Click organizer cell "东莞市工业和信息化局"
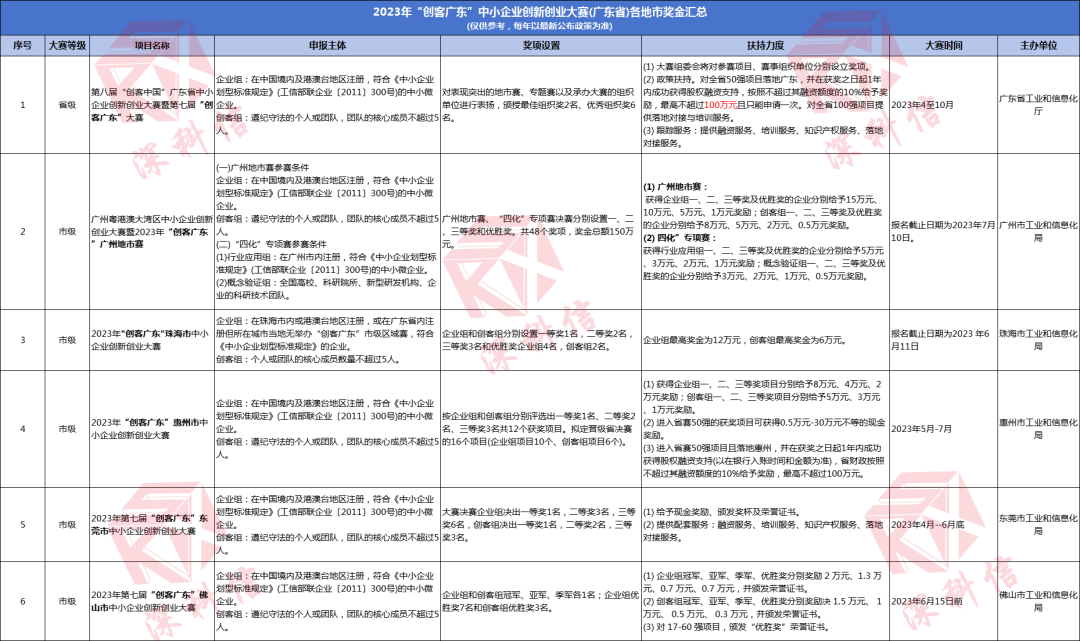Screen dimensions: 1080x641 (x=1038, y=525)
